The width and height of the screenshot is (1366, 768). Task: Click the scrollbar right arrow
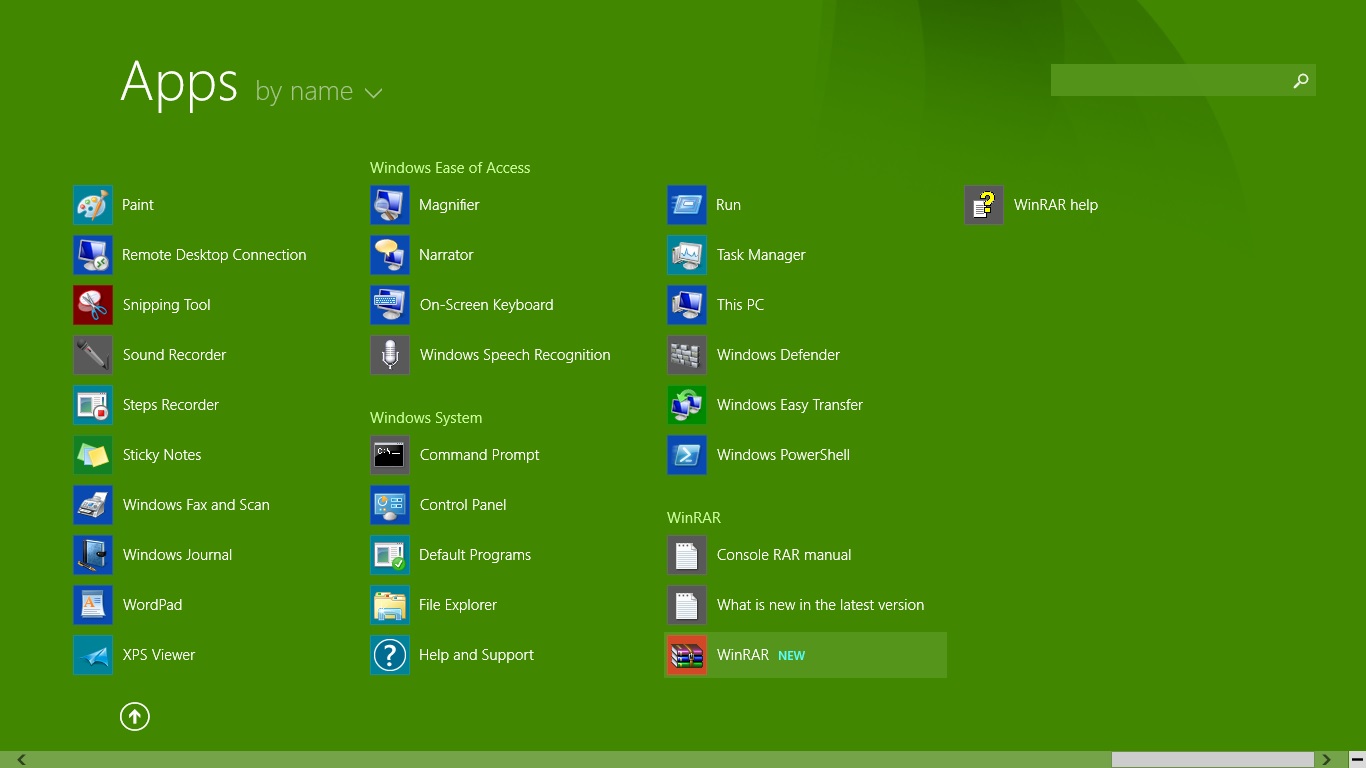(x=1327, y=760)
